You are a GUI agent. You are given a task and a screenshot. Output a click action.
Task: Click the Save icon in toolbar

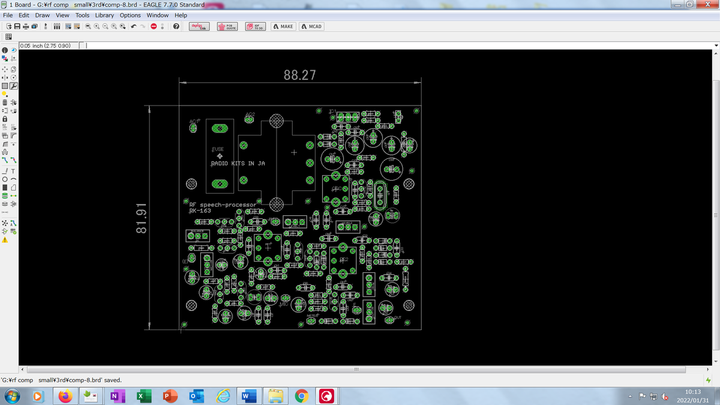click(18, 26)
